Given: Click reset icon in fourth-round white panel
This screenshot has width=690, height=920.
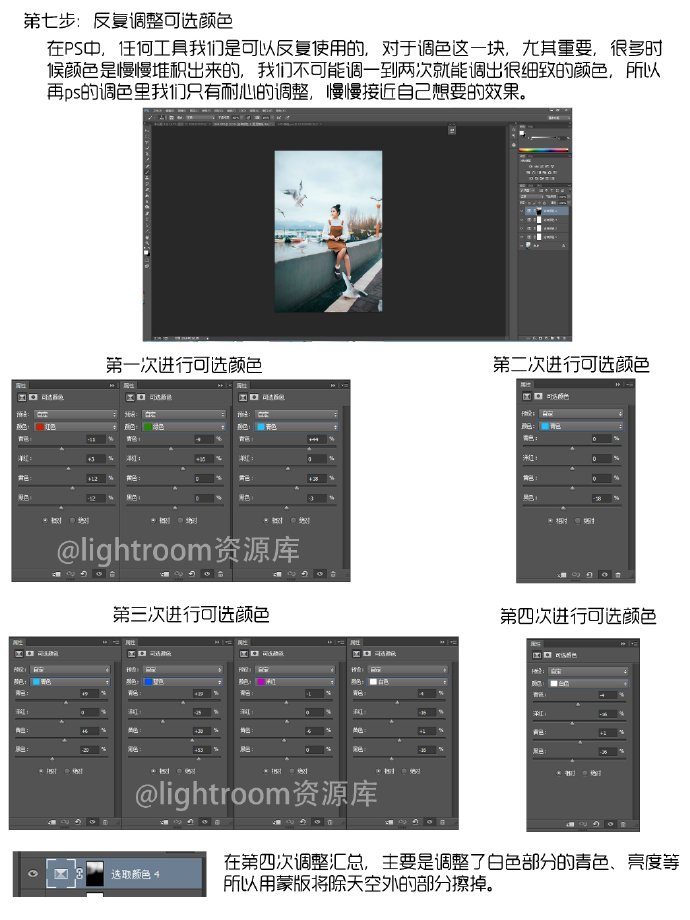Looking at the screenshot, I should point(596,824).
